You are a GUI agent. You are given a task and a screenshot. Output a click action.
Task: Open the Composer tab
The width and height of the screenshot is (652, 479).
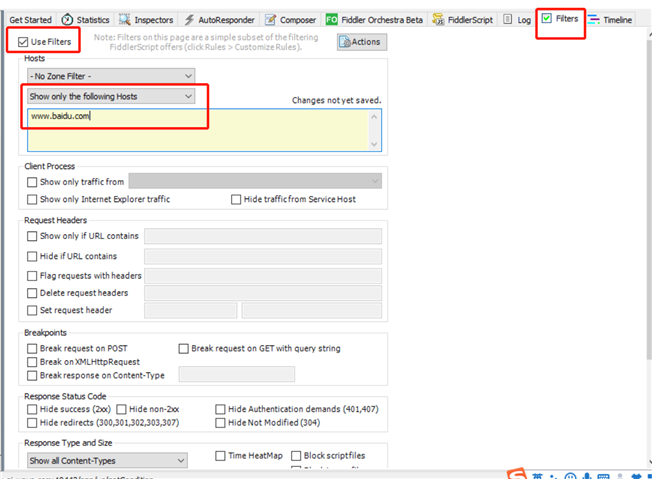[x=291, y=20]
